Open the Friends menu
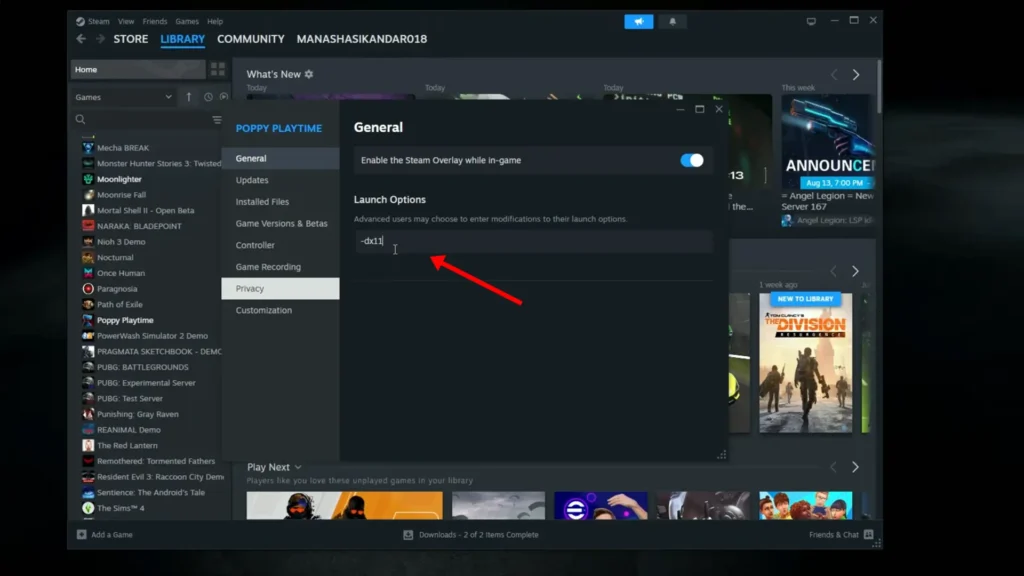1024x576 pixels. pos(155,22)
